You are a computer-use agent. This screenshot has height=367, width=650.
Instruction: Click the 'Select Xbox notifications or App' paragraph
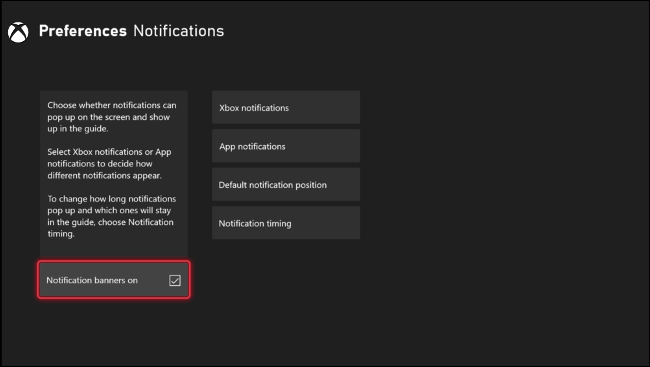[x=109, y=163]
